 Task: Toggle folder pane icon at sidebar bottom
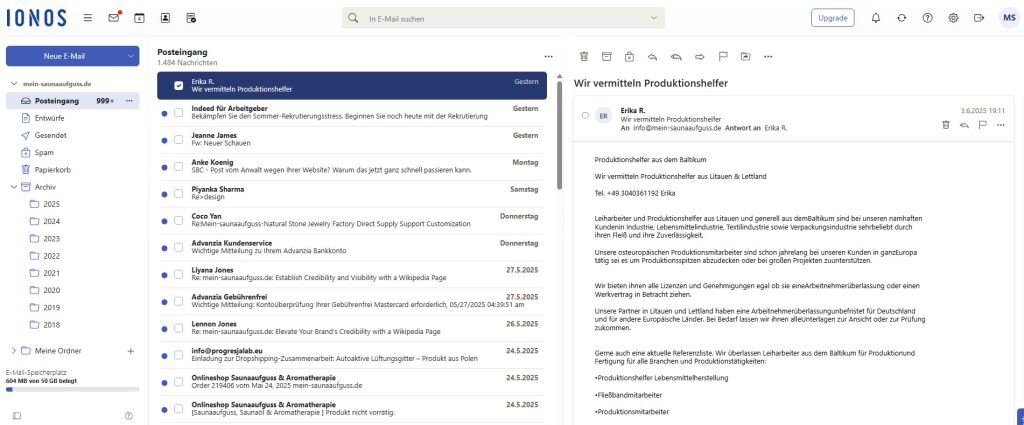17,415
